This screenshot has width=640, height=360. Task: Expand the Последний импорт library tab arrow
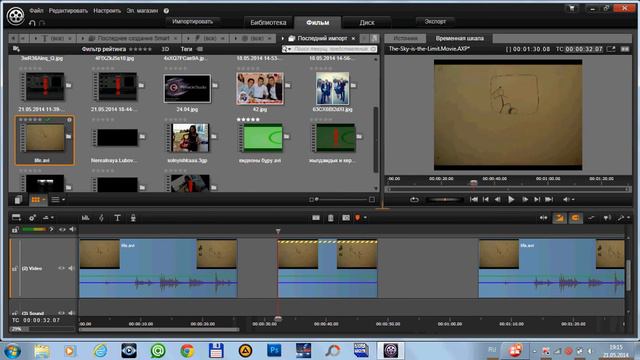coord(282,38)
